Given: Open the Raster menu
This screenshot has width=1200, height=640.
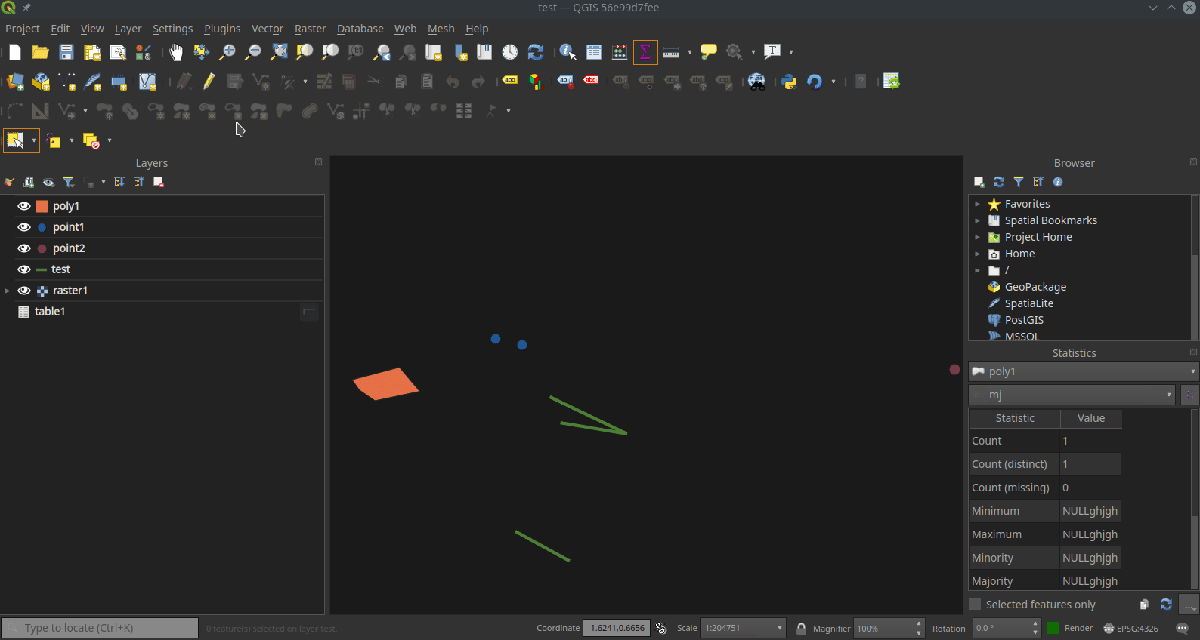Looking at the screenshot, I should (310, 29).
